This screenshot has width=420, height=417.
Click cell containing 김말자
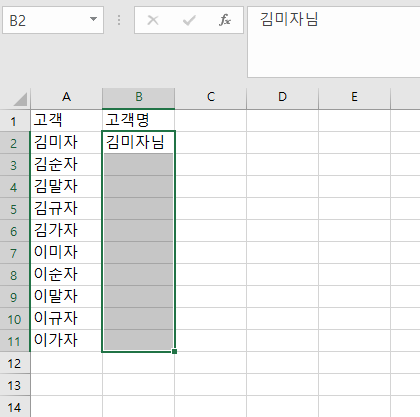coord(66,187)
